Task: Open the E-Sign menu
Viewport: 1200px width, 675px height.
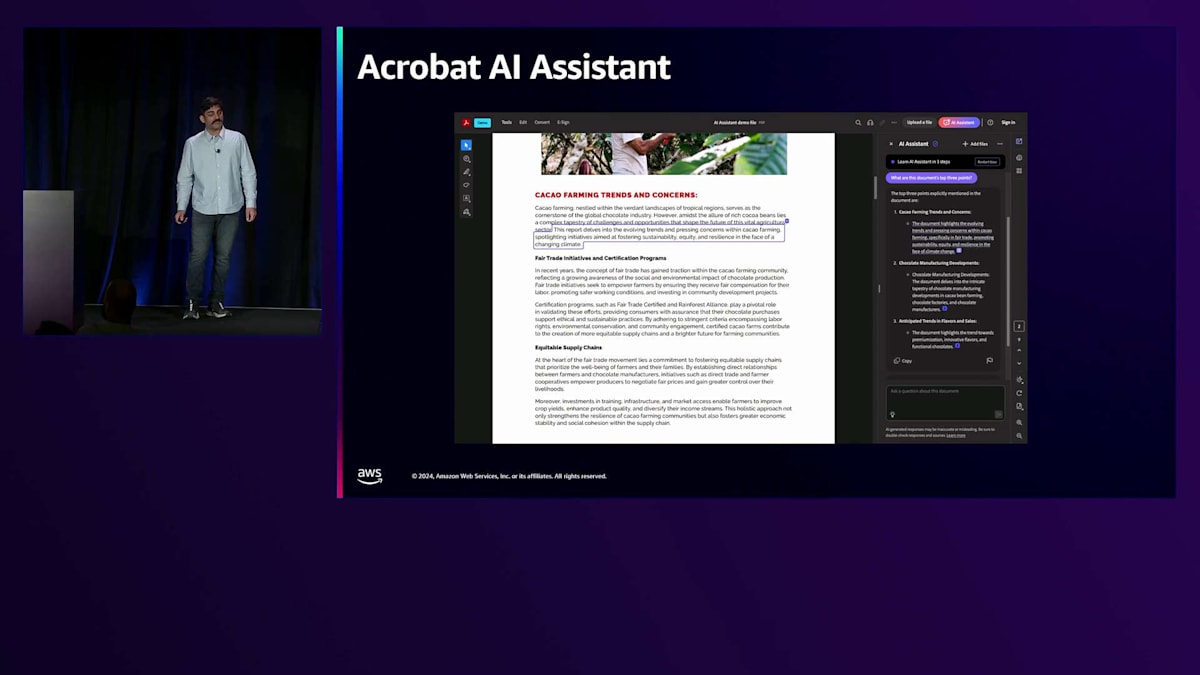Action: [x=563, y=122]
